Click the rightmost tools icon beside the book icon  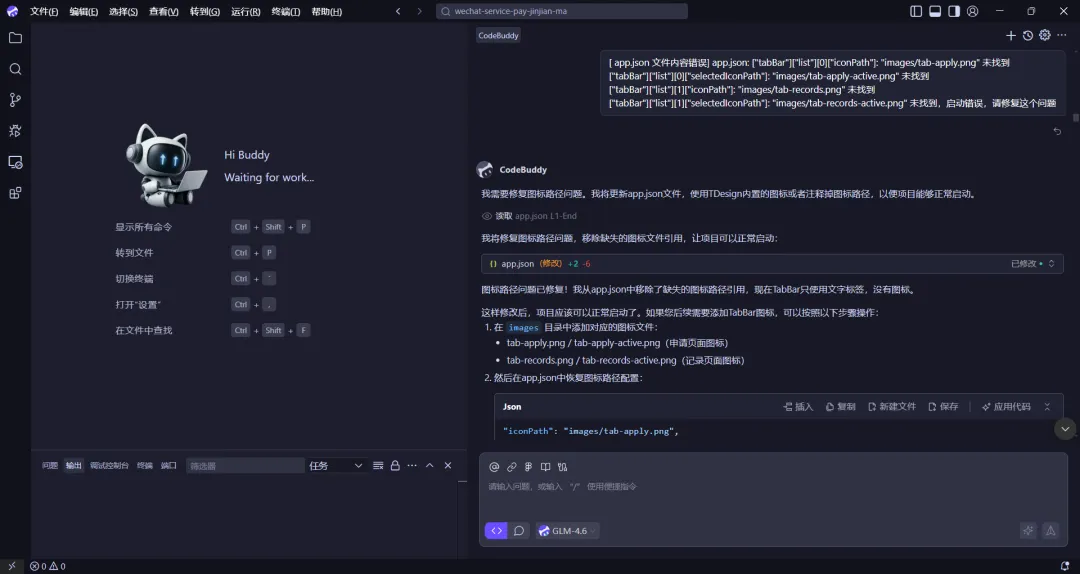563,467
